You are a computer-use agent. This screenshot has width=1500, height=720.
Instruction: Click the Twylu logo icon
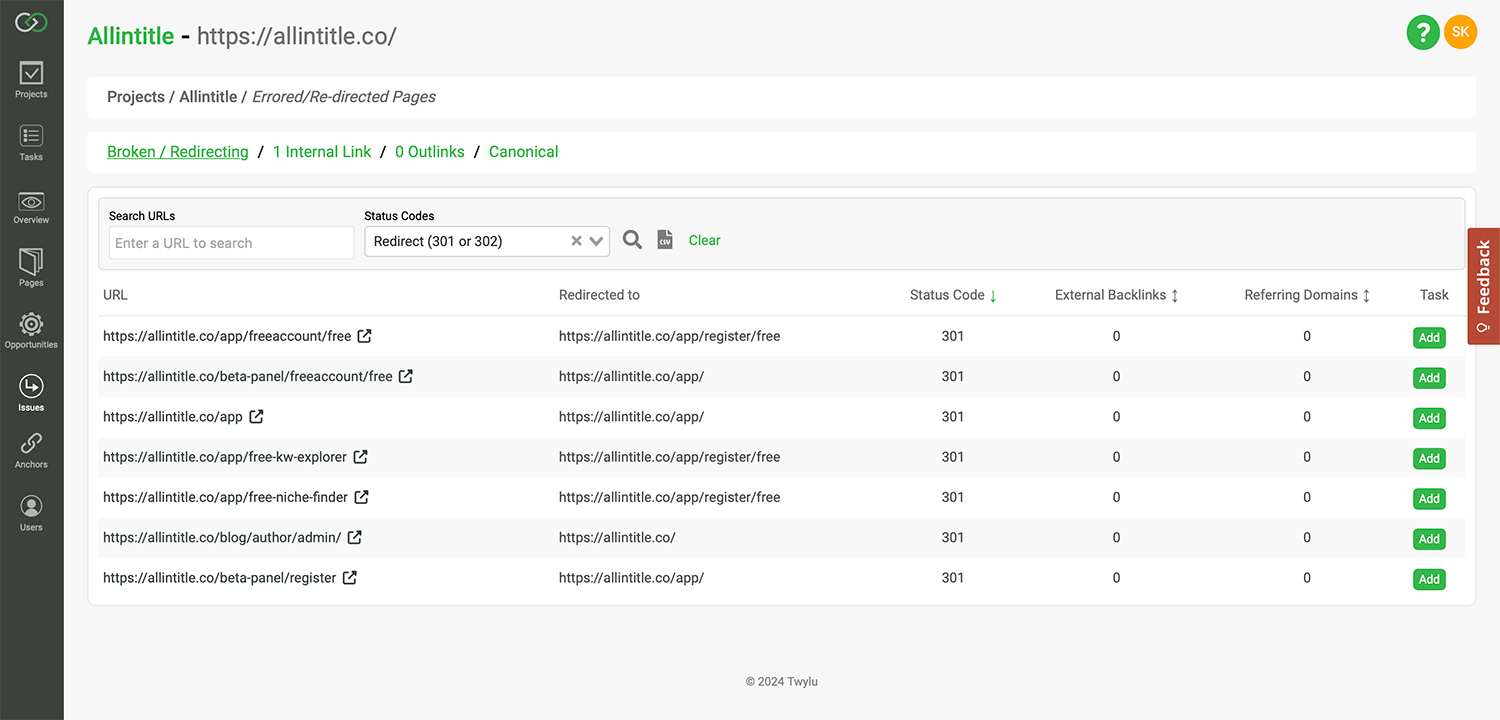[31, 22]
